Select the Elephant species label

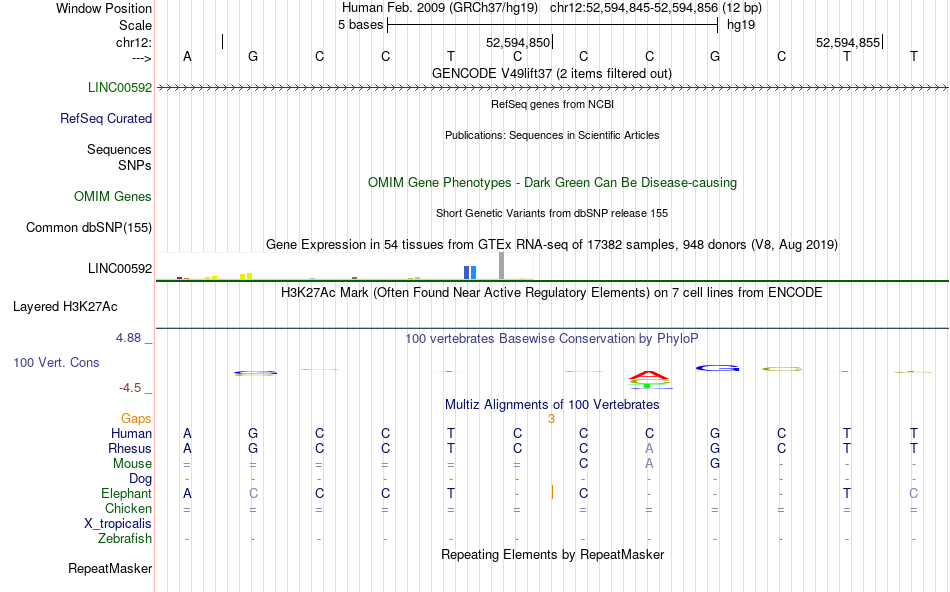126,493
